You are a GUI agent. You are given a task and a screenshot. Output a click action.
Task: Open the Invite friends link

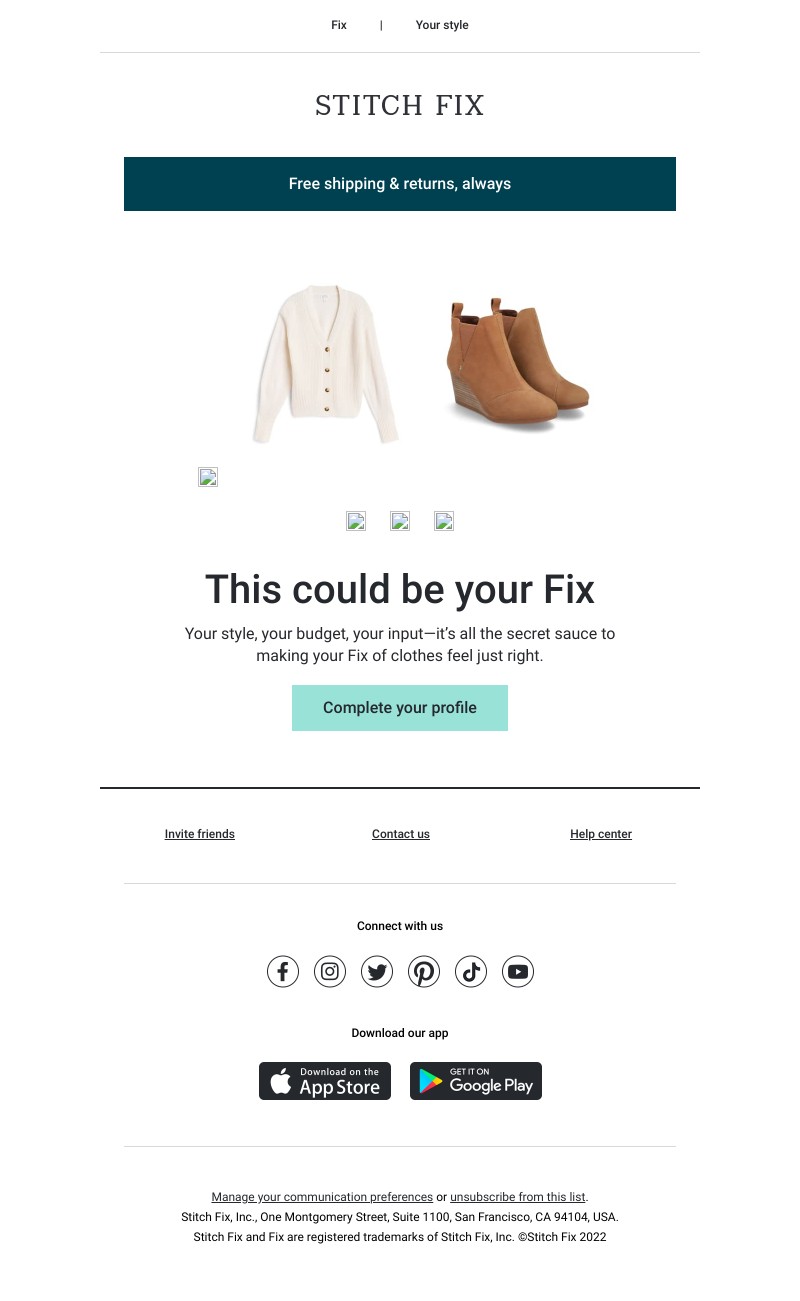(x=200, y=834)
